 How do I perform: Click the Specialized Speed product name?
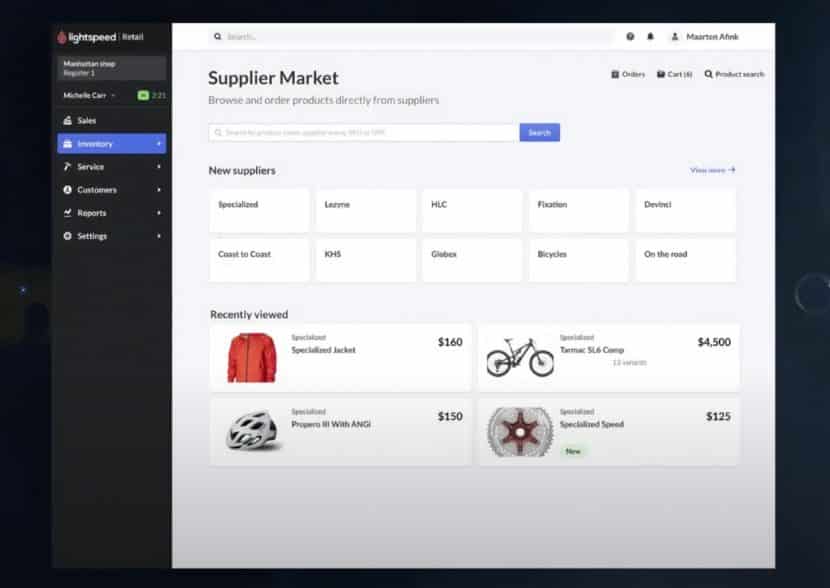(592, 424)
